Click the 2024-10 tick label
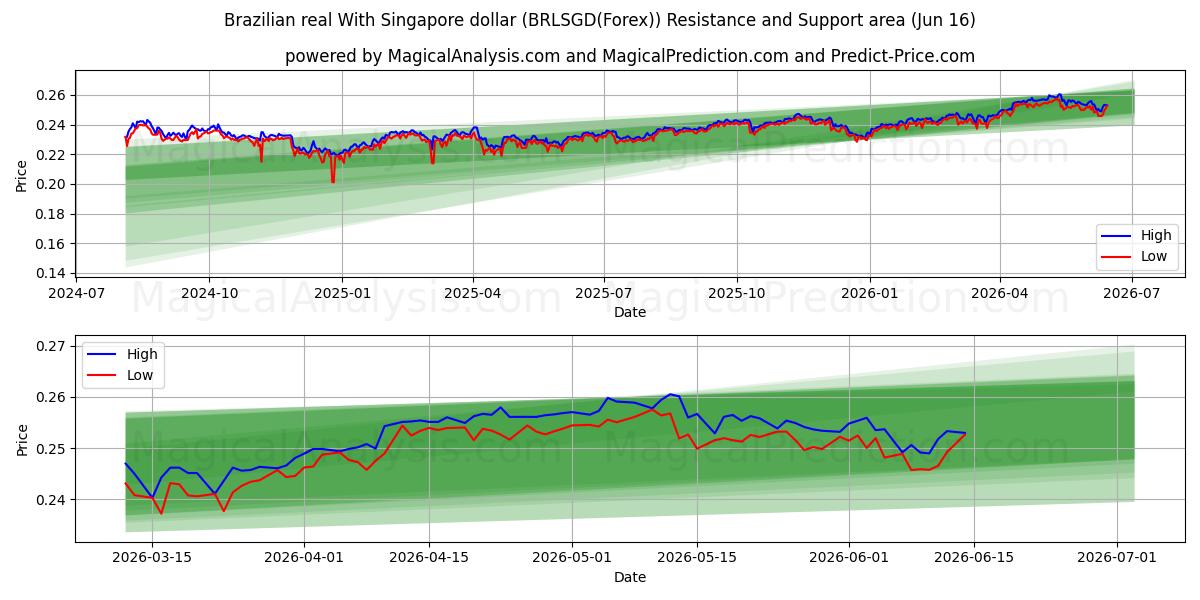 [209, 293]
